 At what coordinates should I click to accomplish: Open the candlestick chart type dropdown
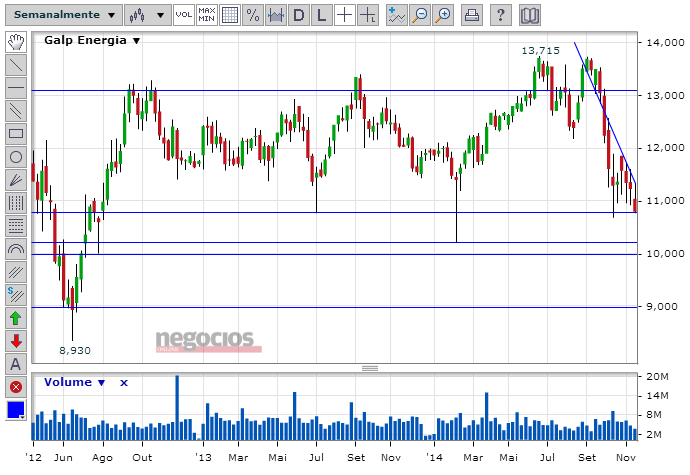coord(147,15)
